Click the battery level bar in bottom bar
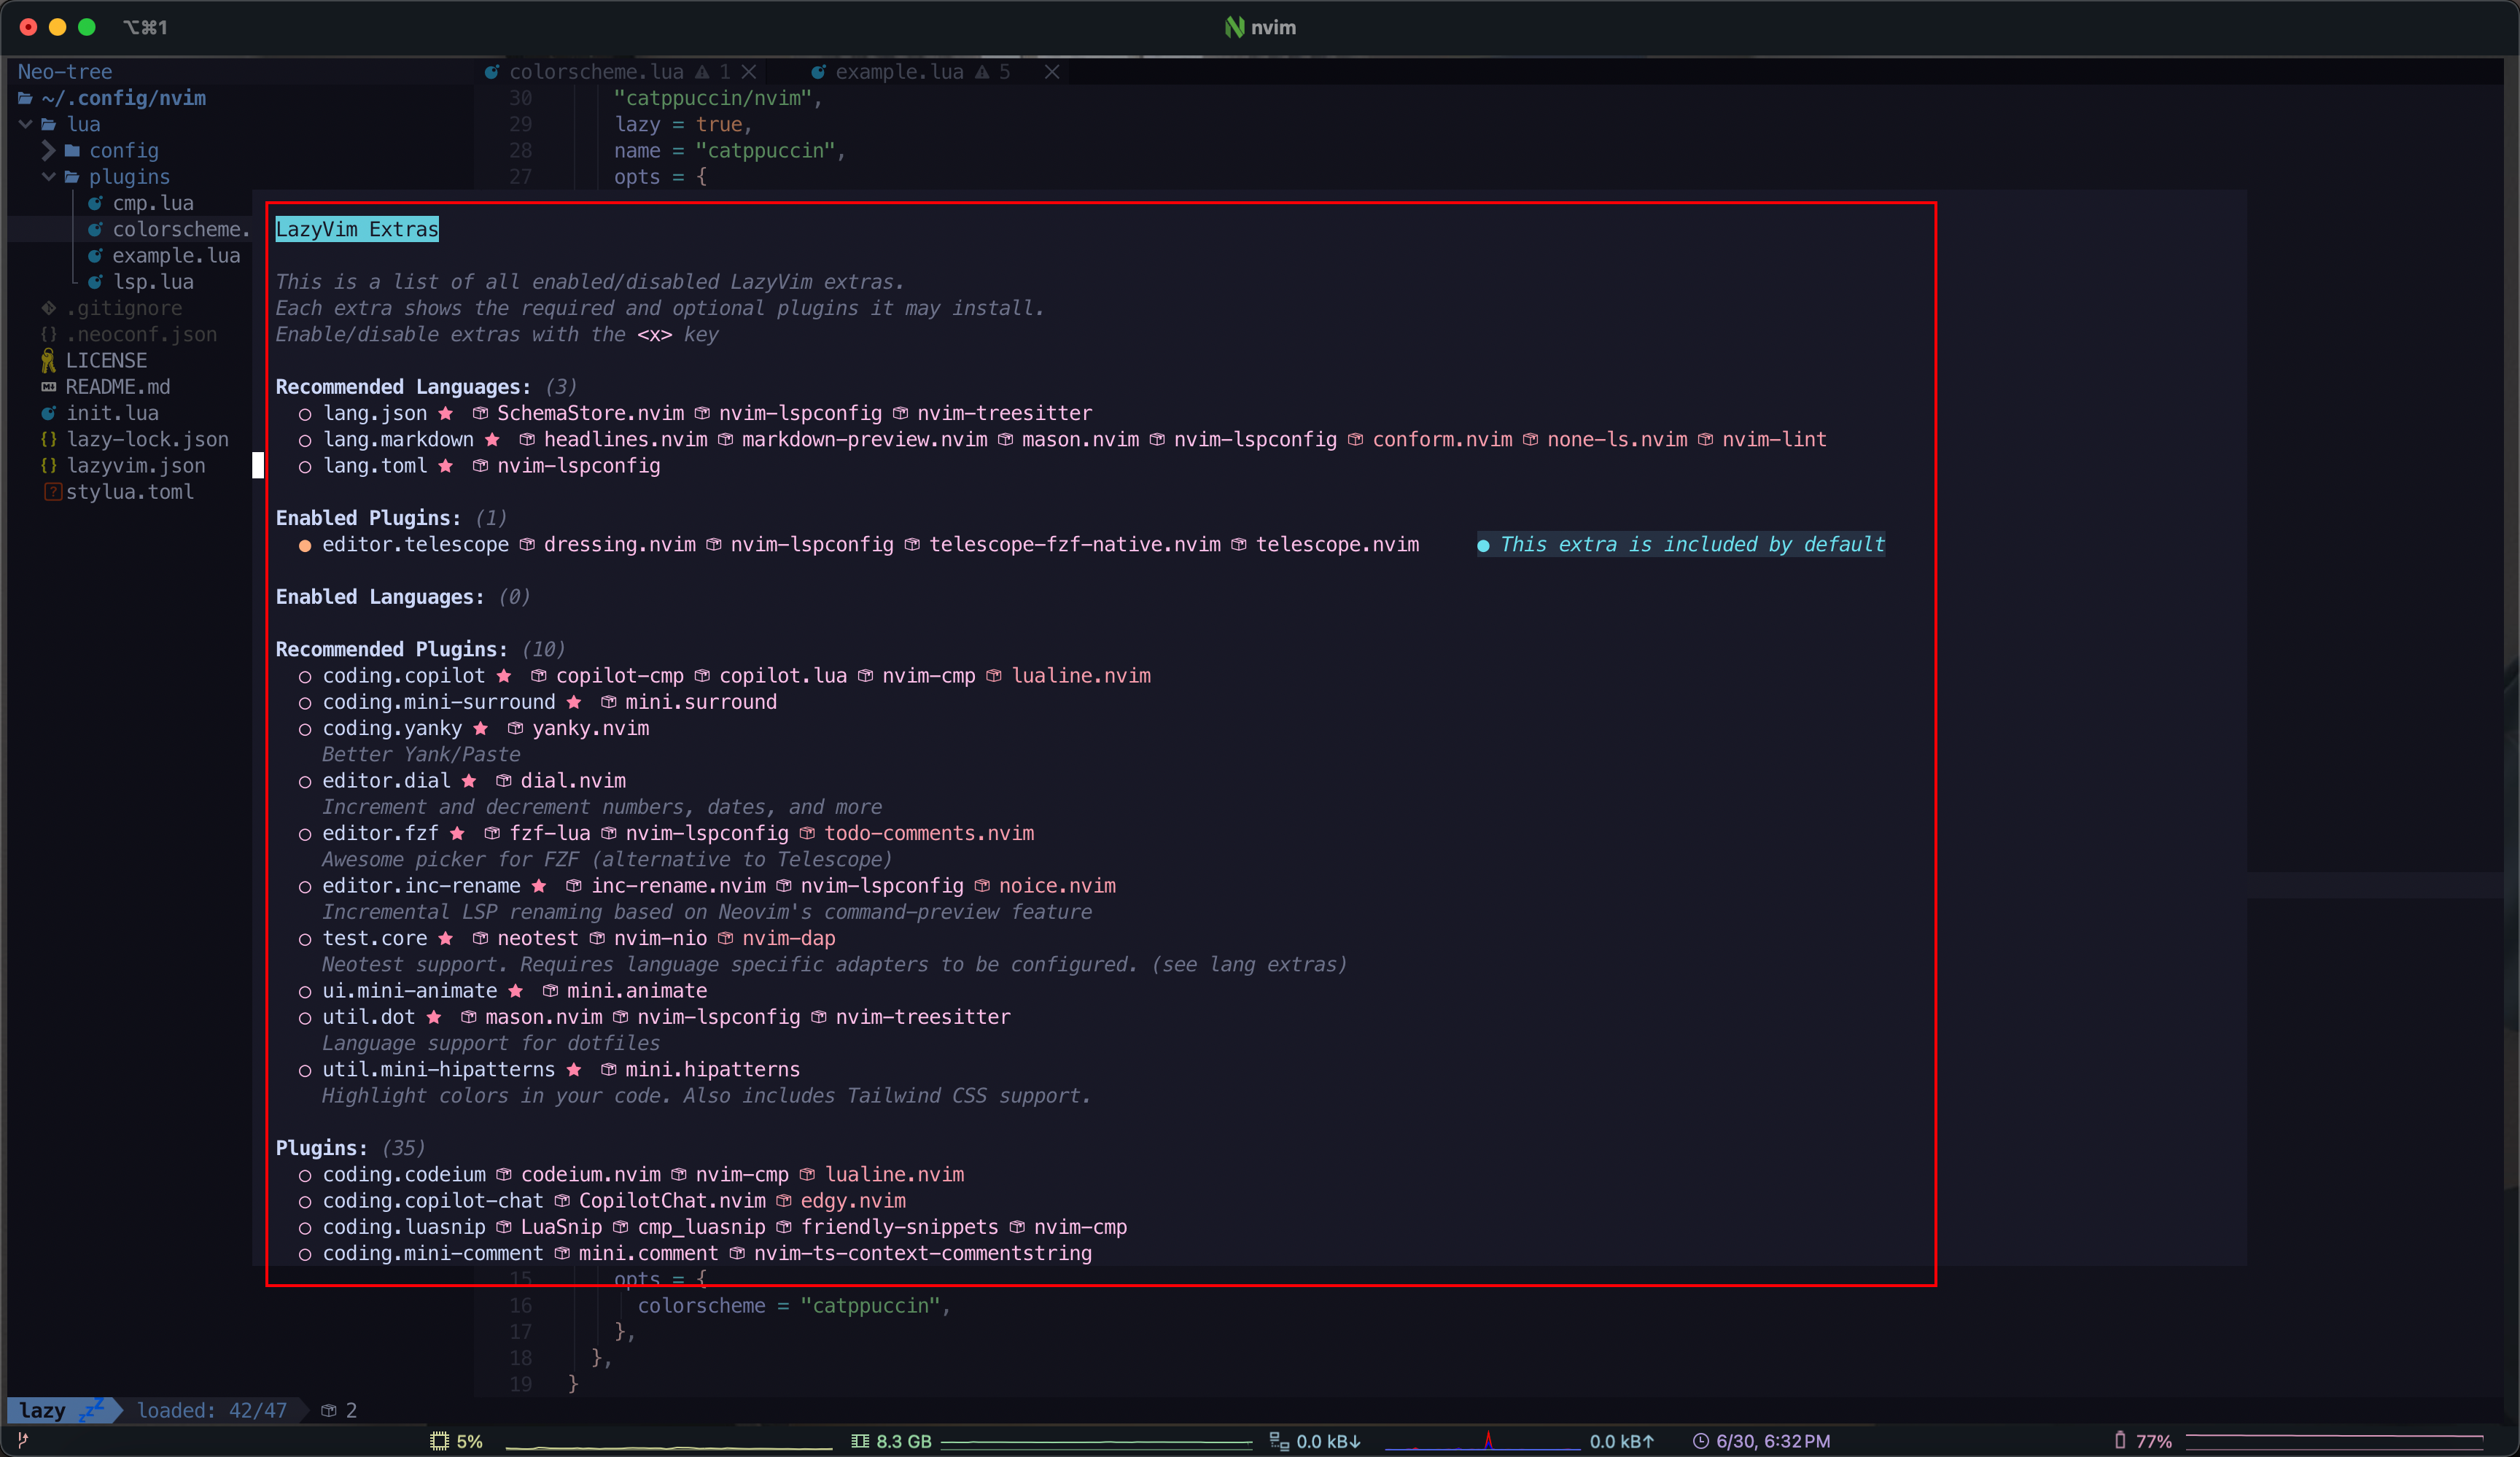Image resolution: width=2520 pixels, height=1457 pixels. click(2334, 1441)
